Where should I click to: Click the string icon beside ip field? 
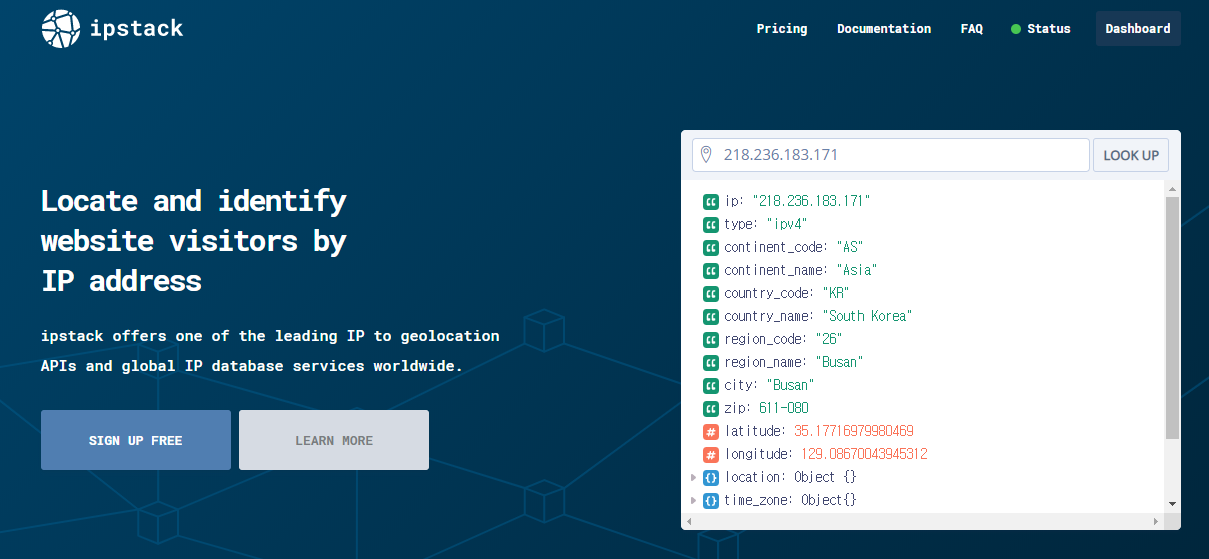(x=711, y=201)
